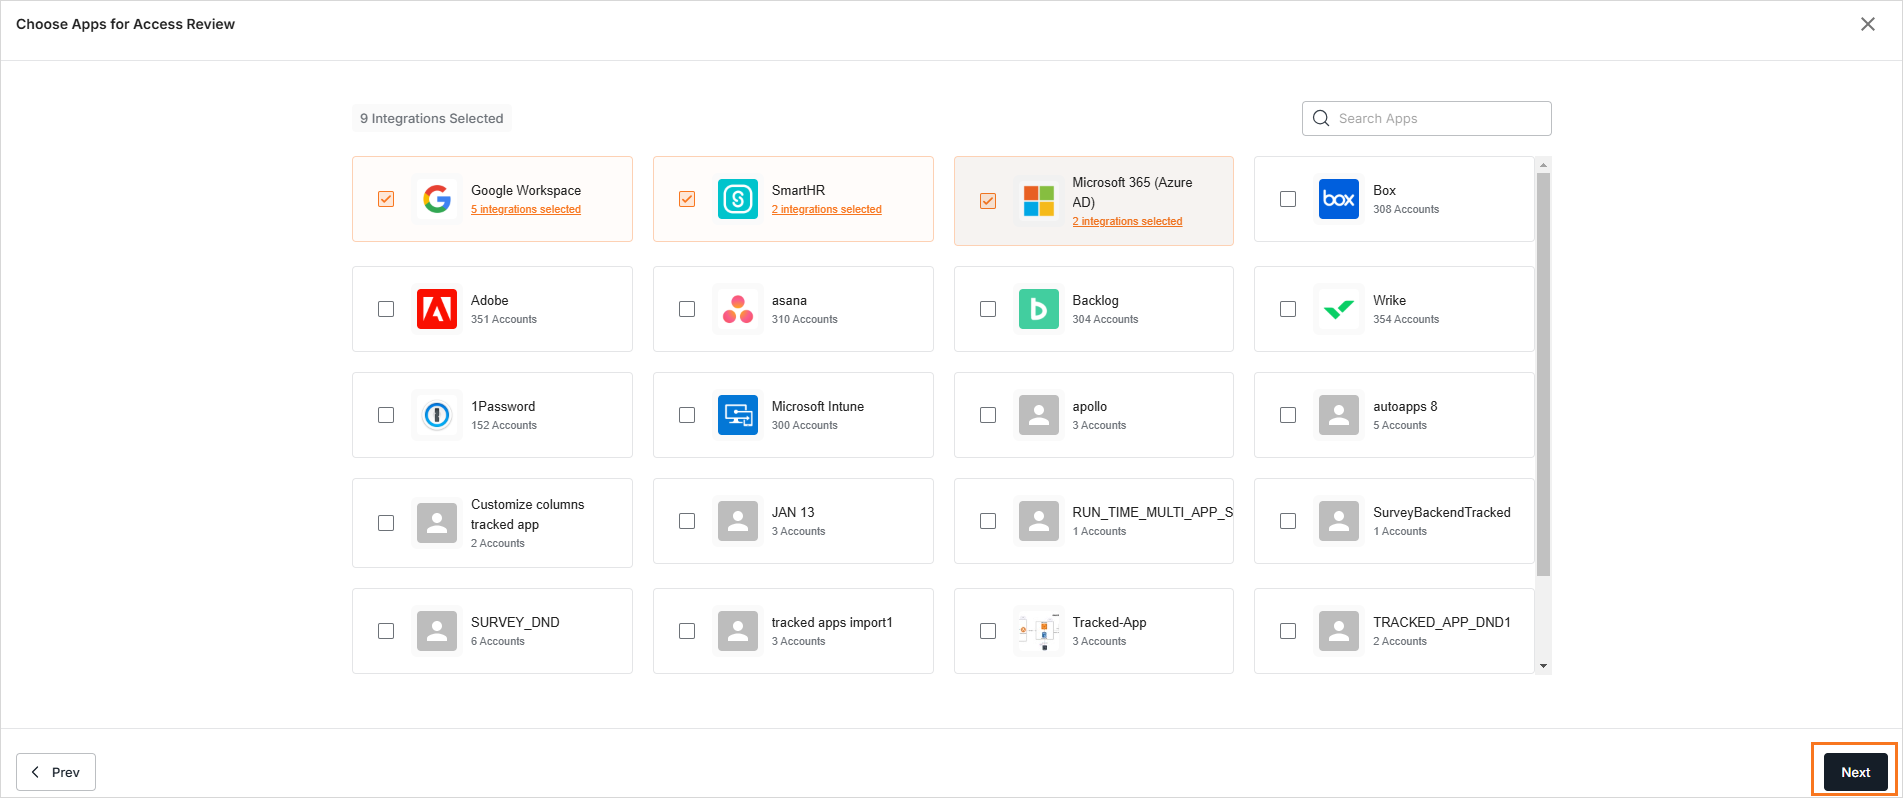1903x798 pixels.
Task: Click the app list scrollbar thumb
Action: pos(1543,375)
